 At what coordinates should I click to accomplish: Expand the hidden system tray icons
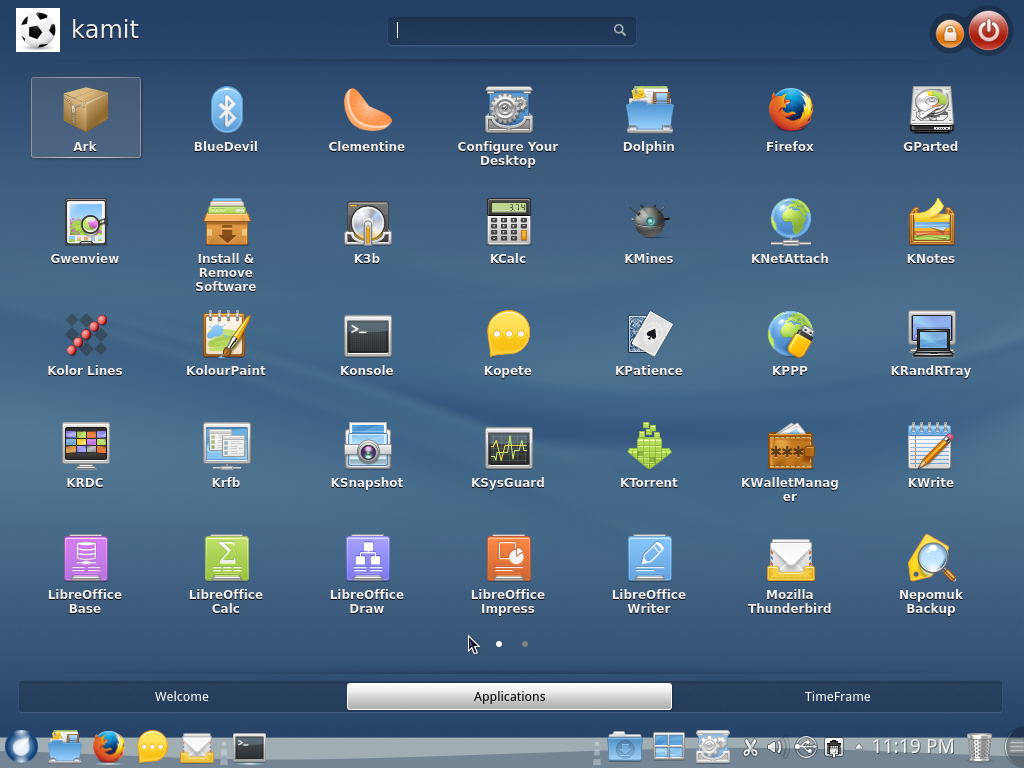858,746
